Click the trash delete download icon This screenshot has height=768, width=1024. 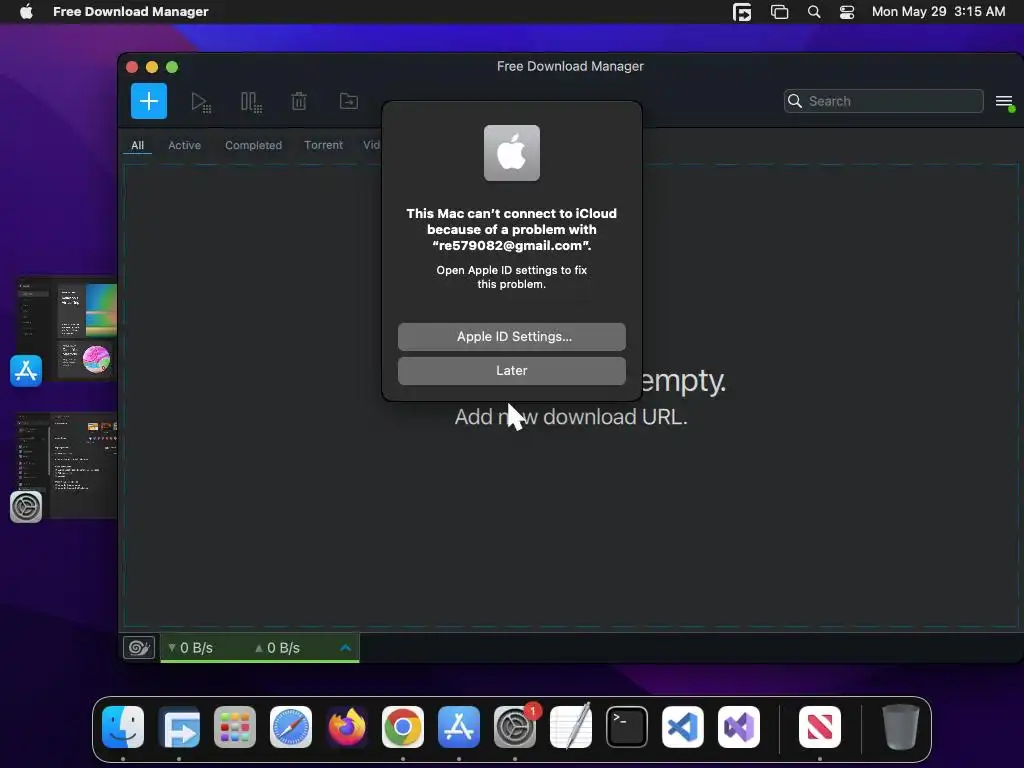[x=299, y=101]
